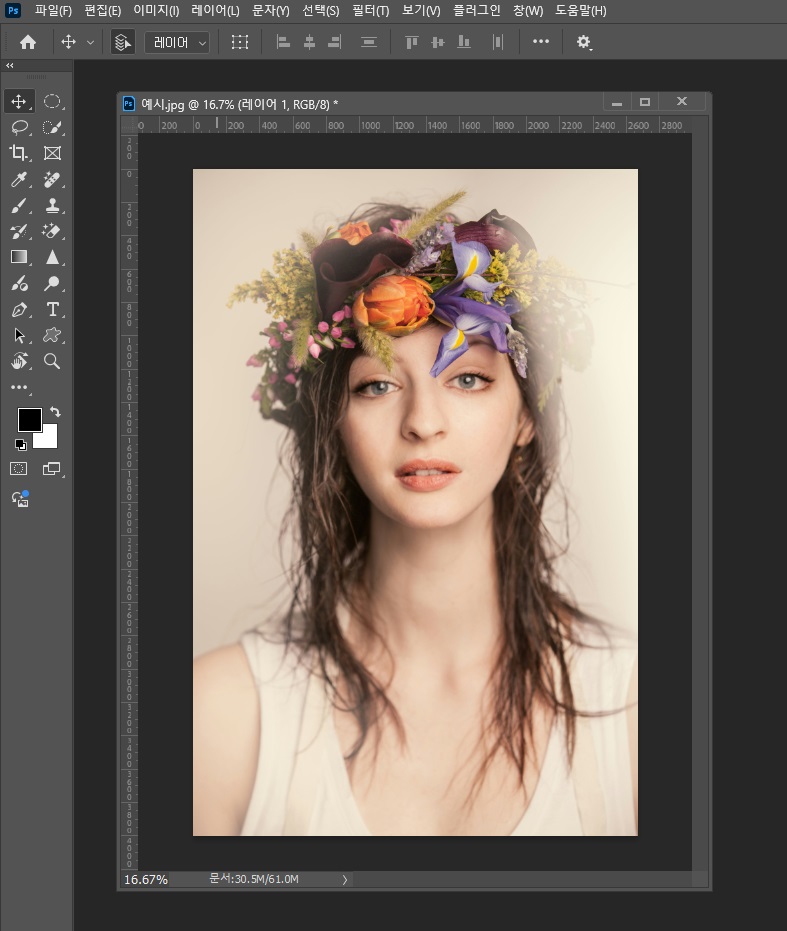This screenshot has width=787, height=931.
Task: Toggle Show Transform Controls
Action: 240,42
